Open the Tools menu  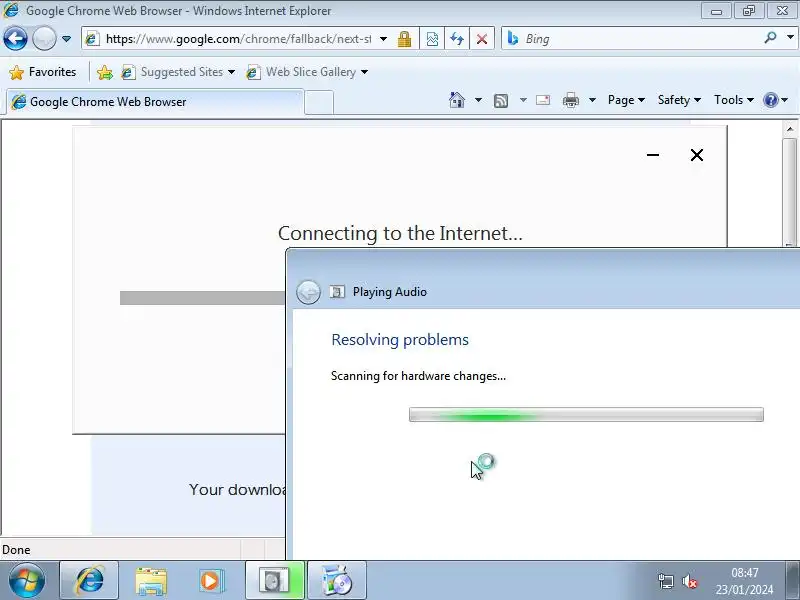734,100
